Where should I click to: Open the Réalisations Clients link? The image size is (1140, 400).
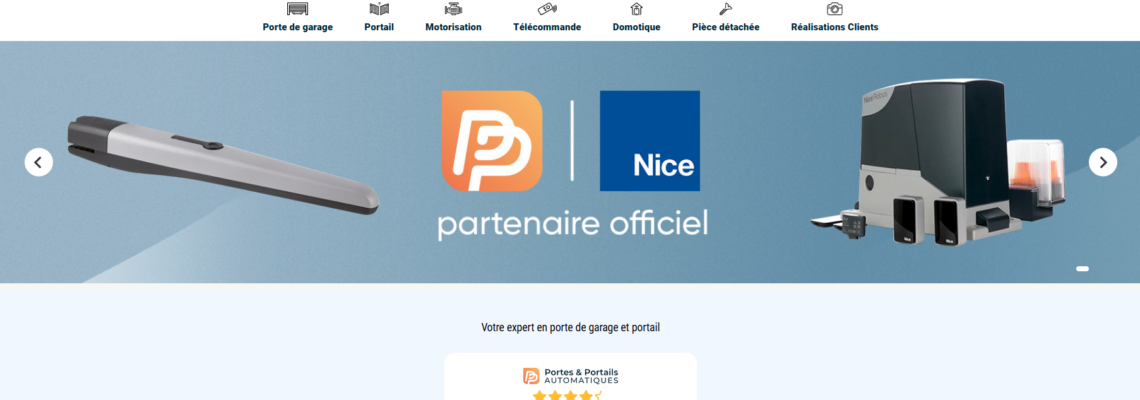[835, 27]
